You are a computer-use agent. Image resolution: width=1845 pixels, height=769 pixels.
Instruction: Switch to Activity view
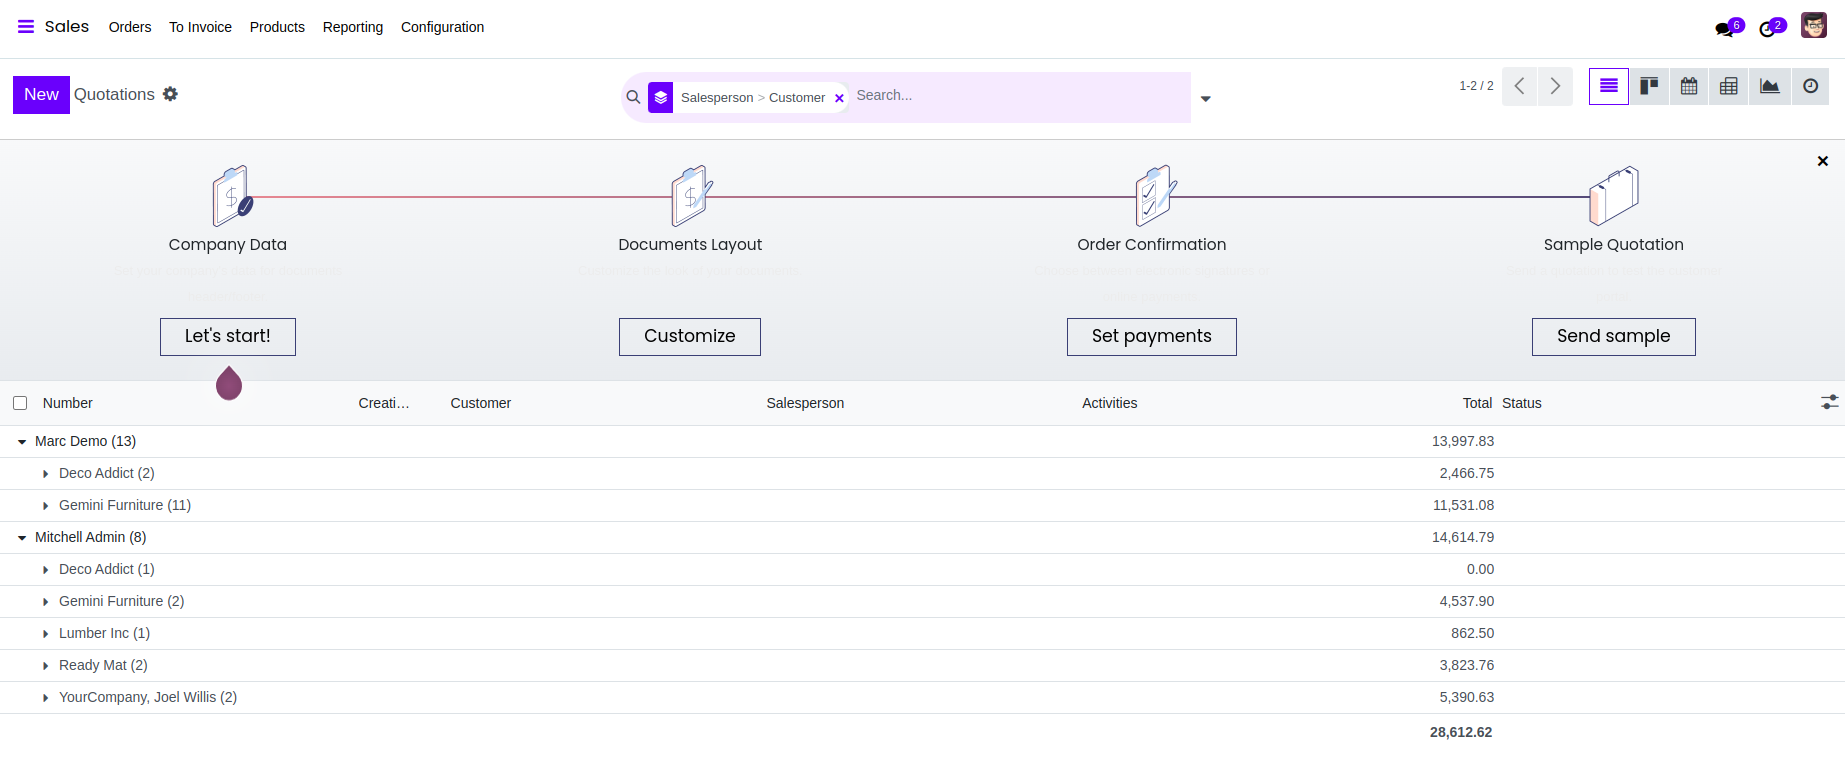1810,86
